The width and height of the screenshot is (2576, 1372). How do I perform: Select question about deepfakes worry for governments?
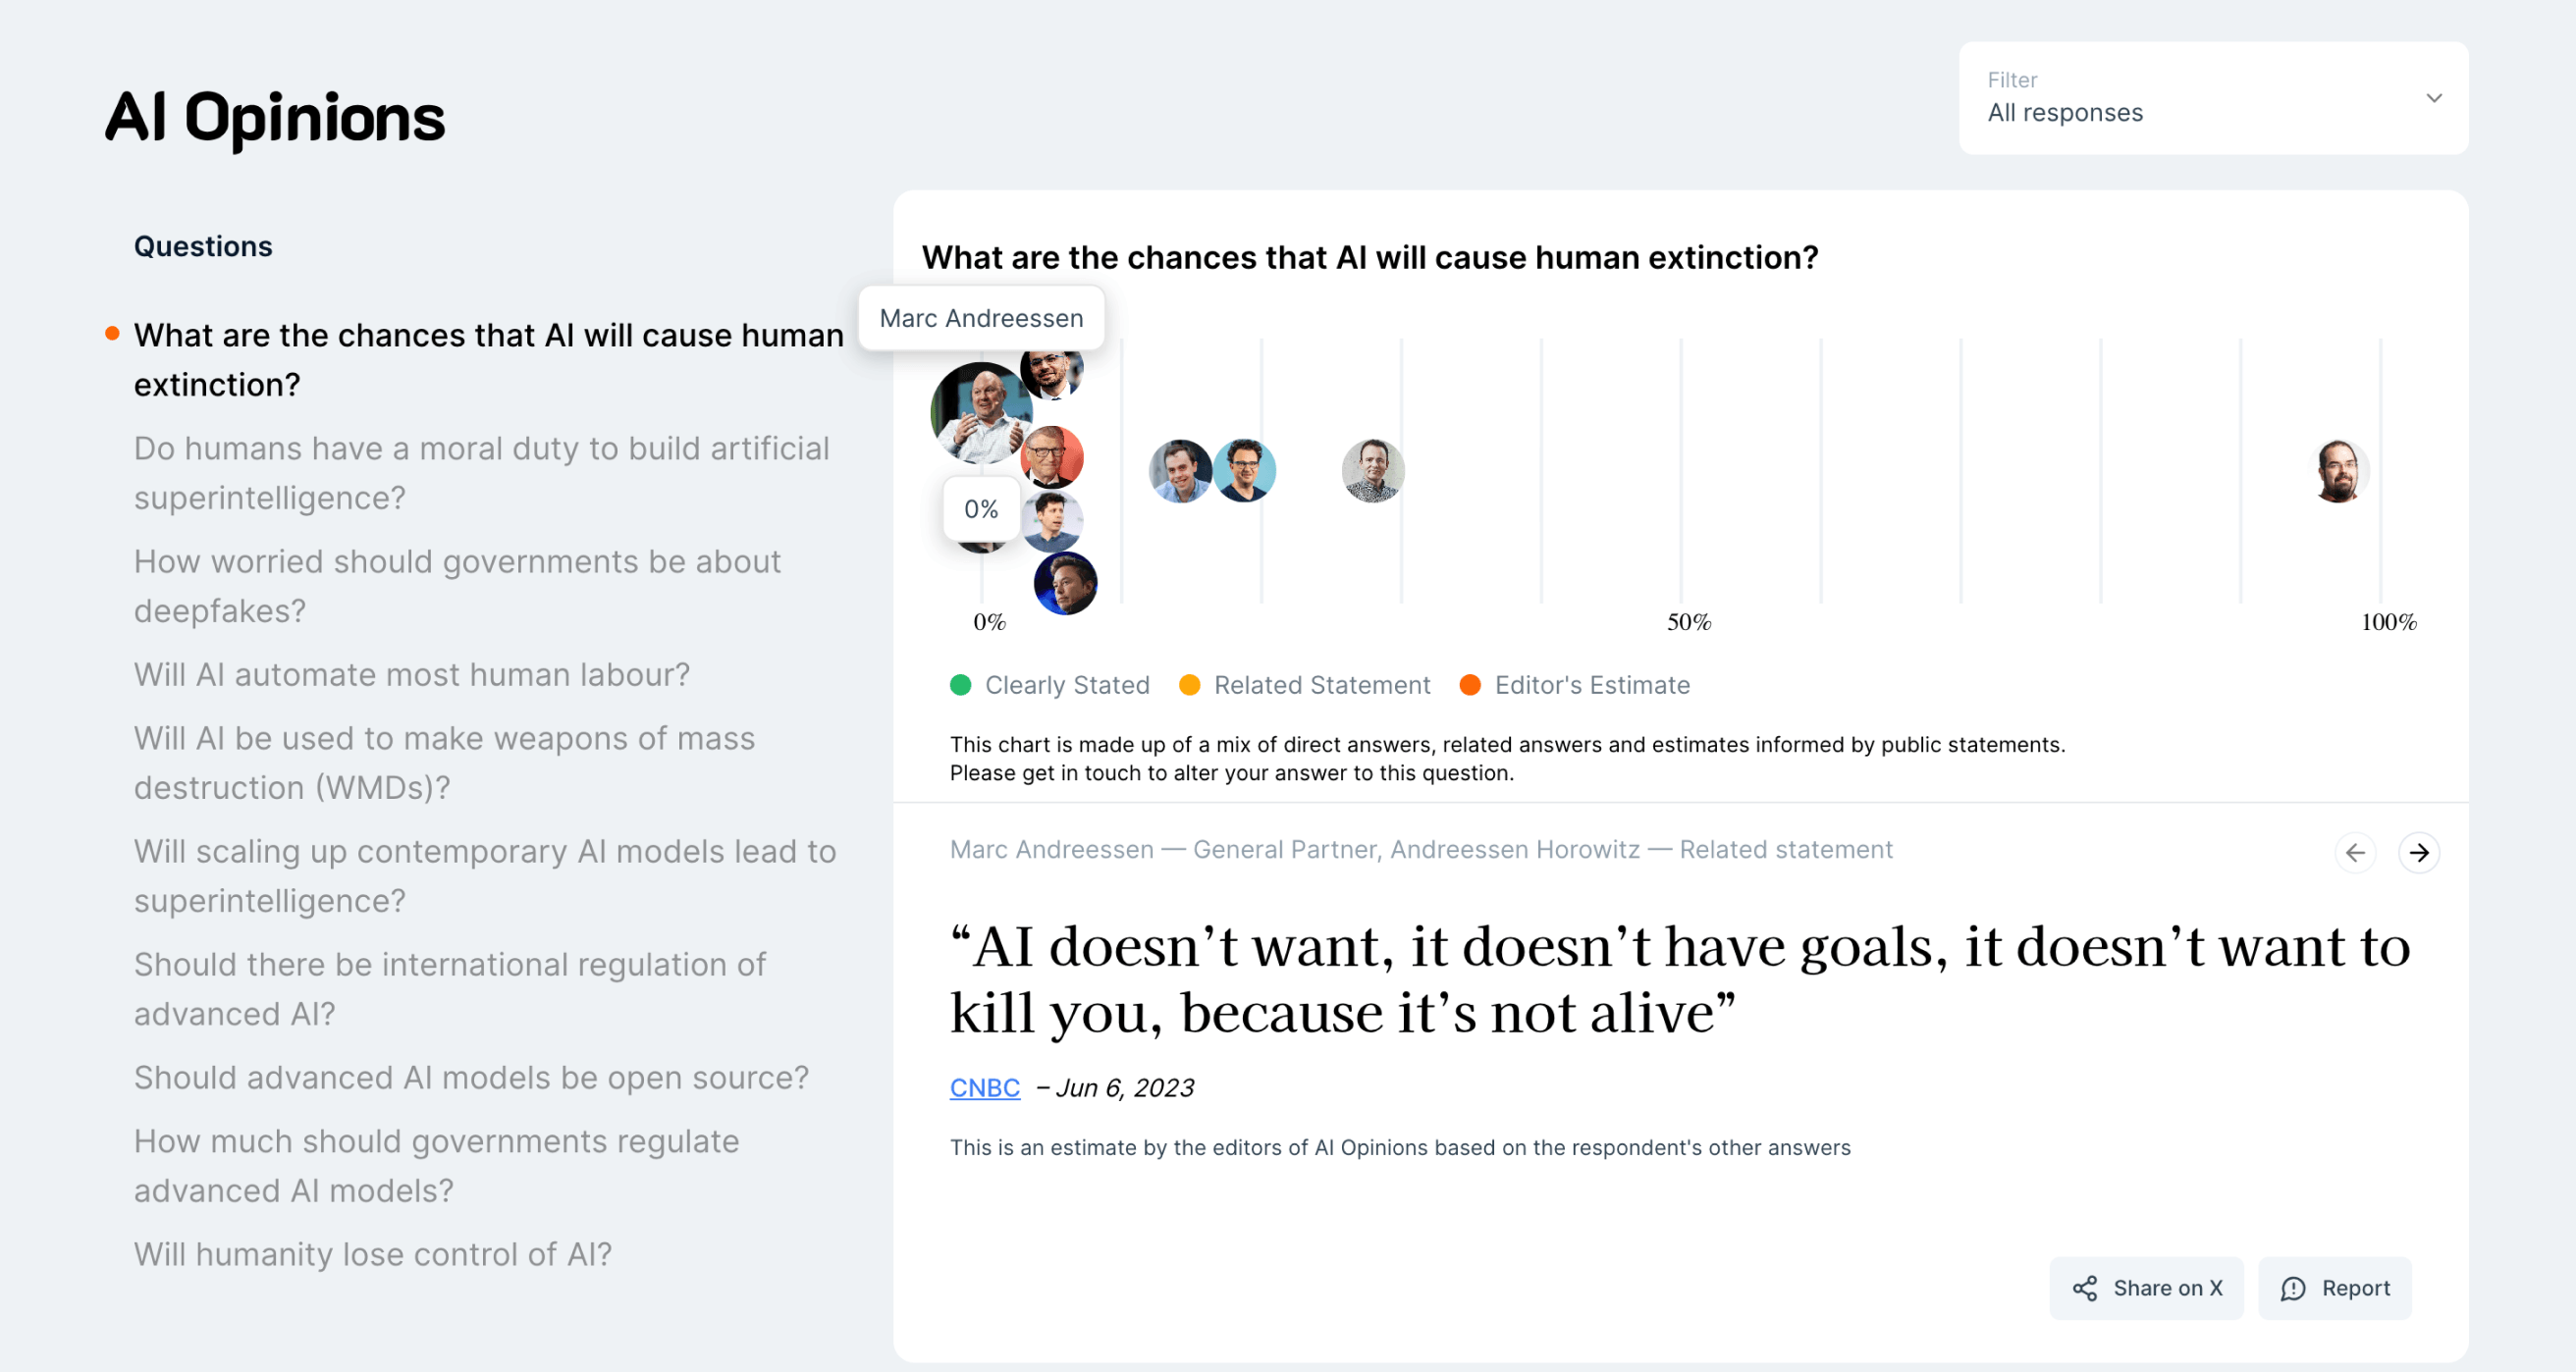(457, 586)
